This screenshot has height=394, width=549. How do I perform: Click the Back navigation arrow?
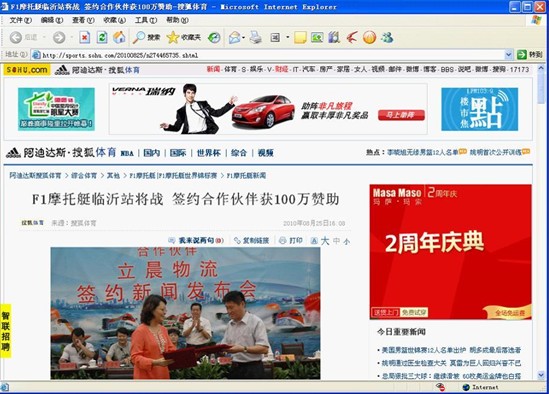(16, 37)
